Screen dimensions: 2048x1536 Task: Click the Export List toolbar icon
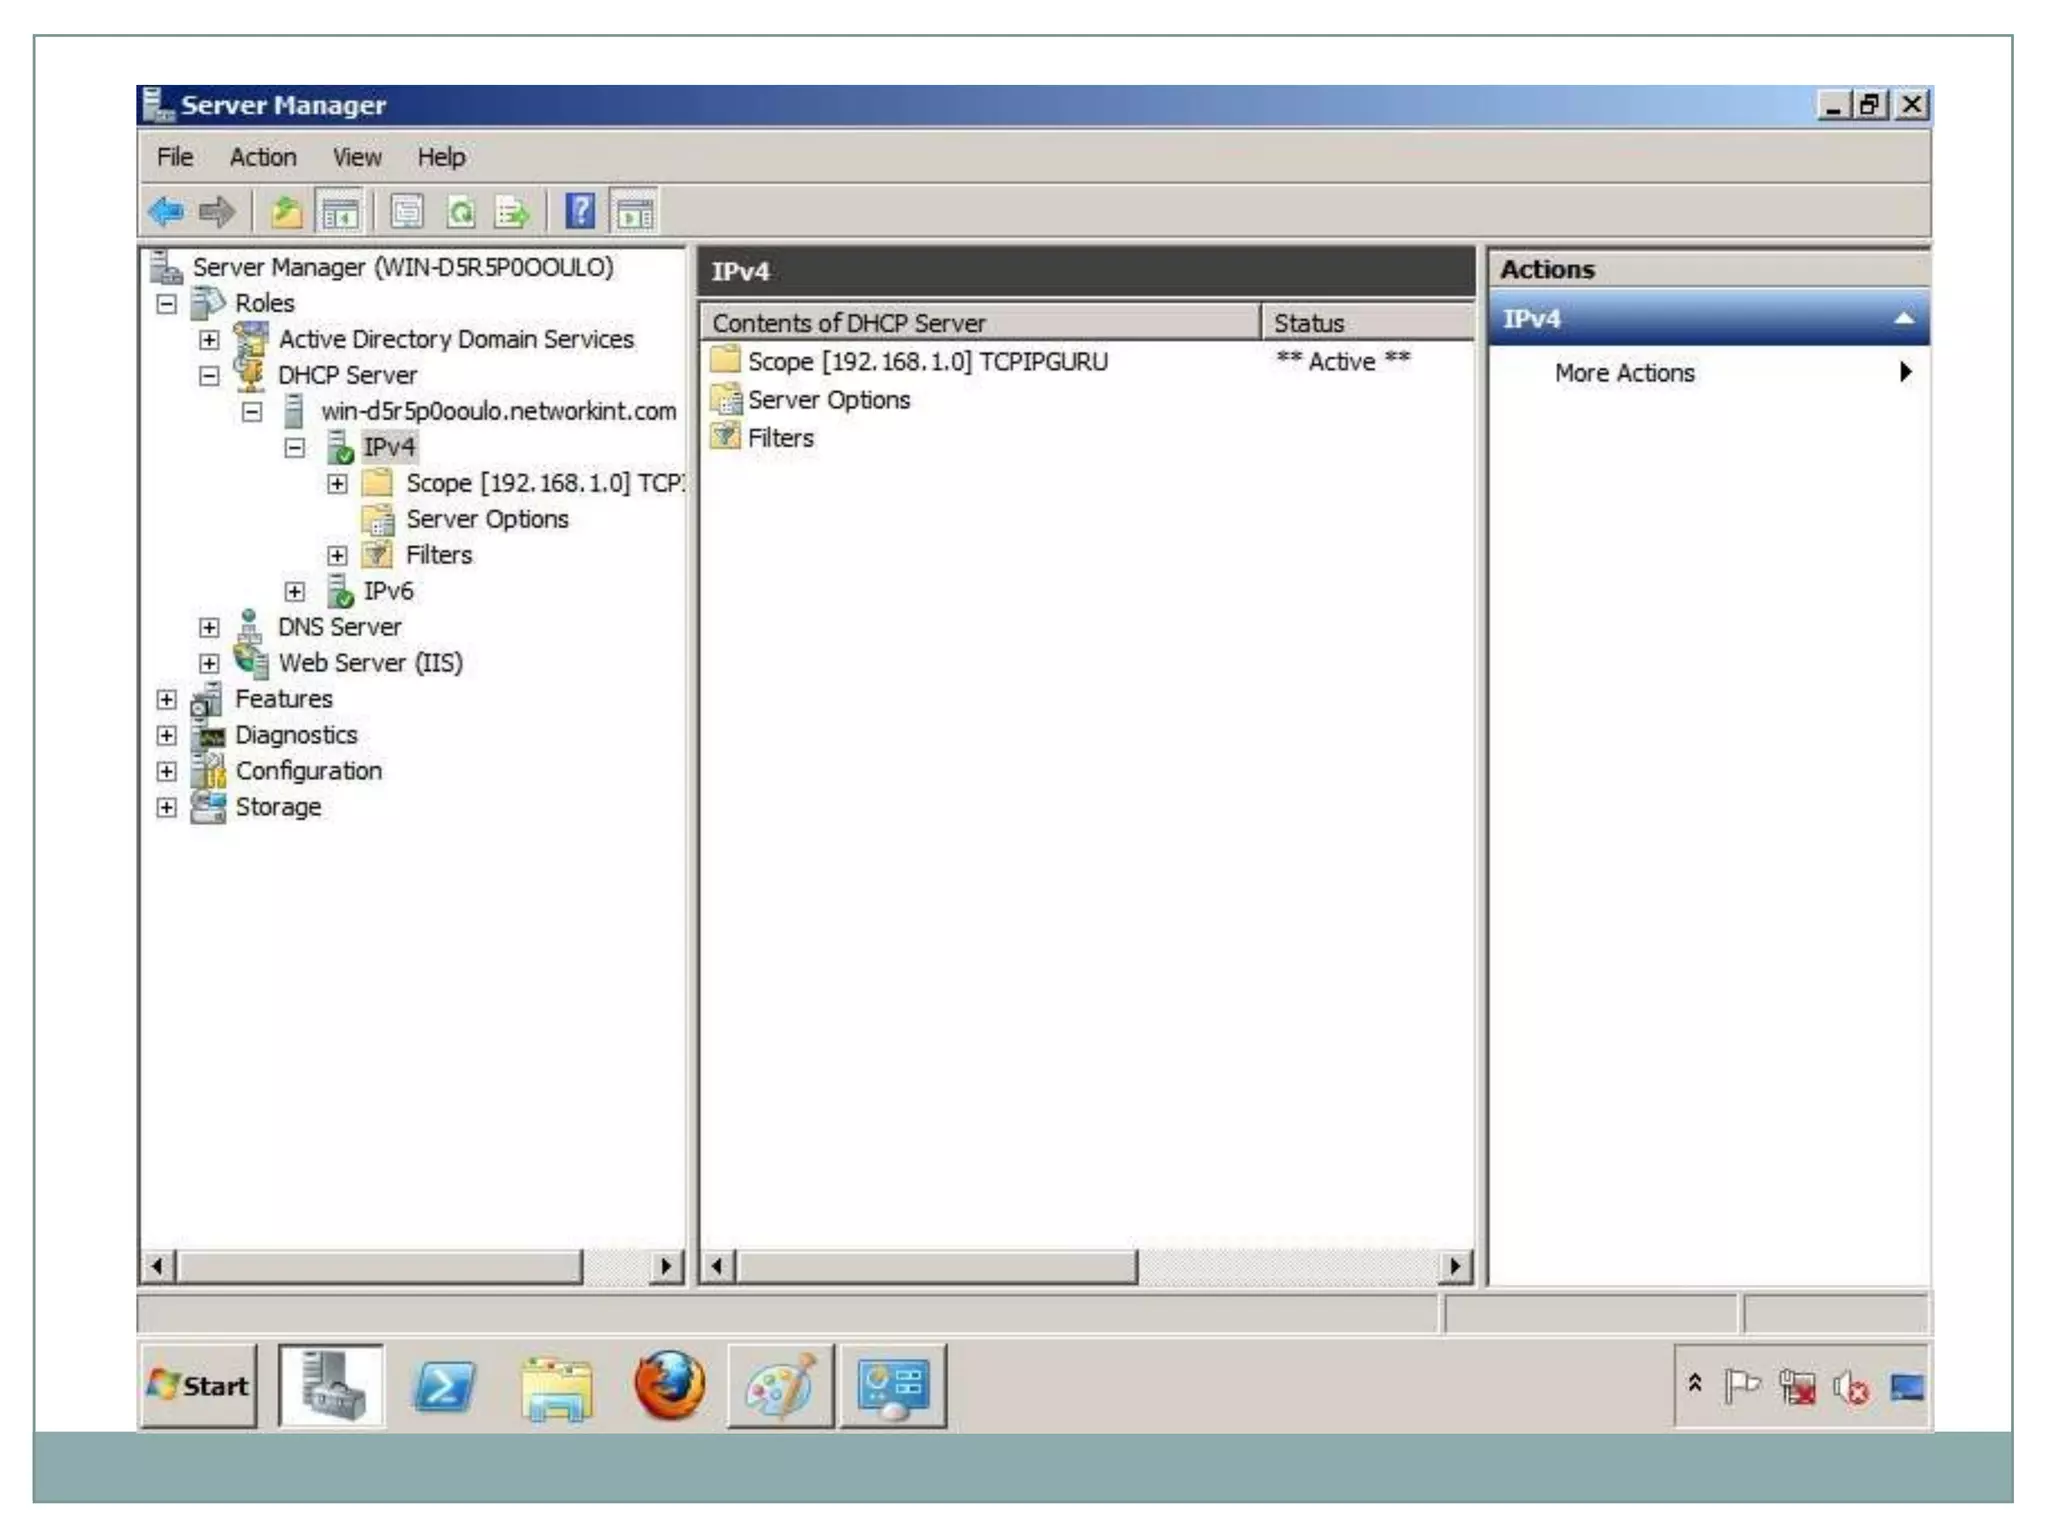point(513,212)
